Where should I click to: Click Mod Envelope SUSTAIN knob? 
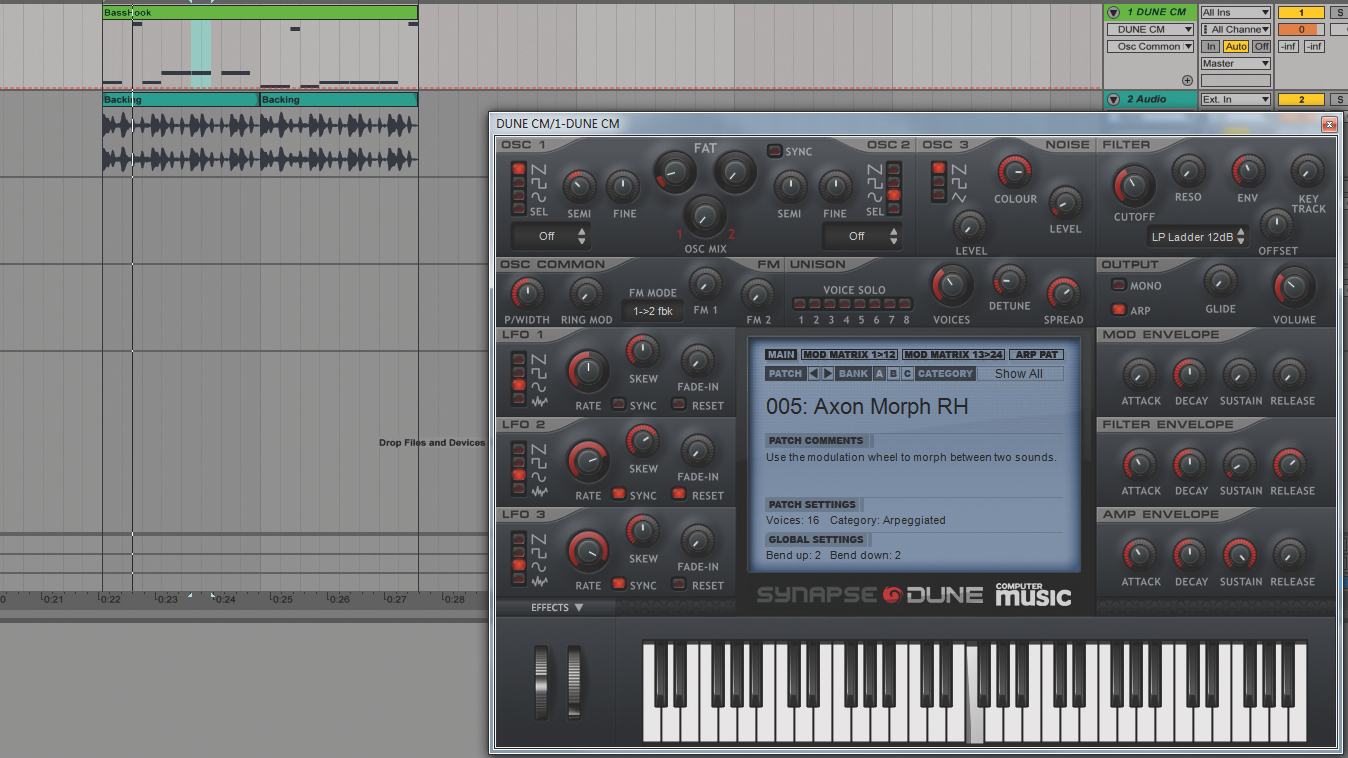click(1240, 375)
